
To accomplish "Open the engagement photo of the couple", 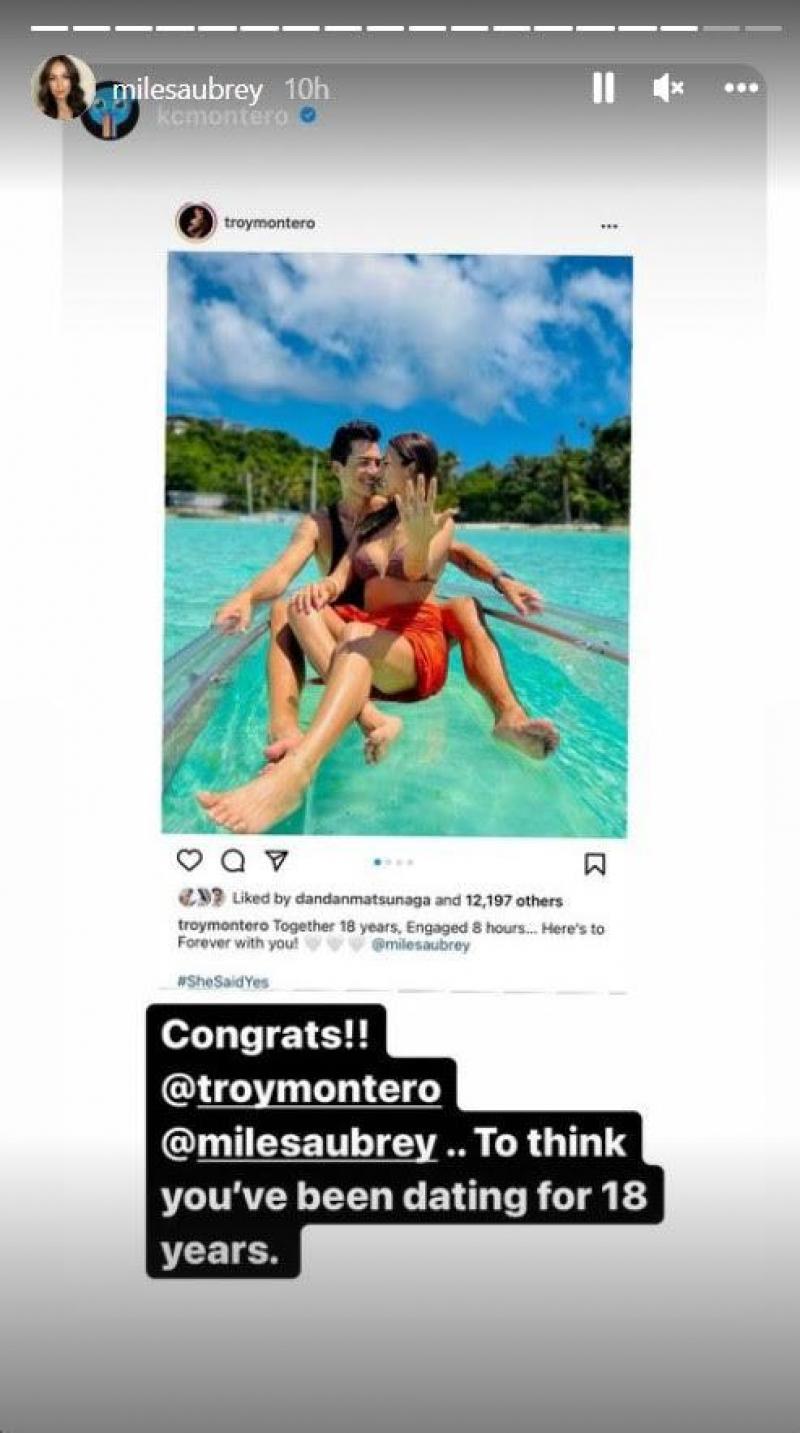I will point(397,544).
